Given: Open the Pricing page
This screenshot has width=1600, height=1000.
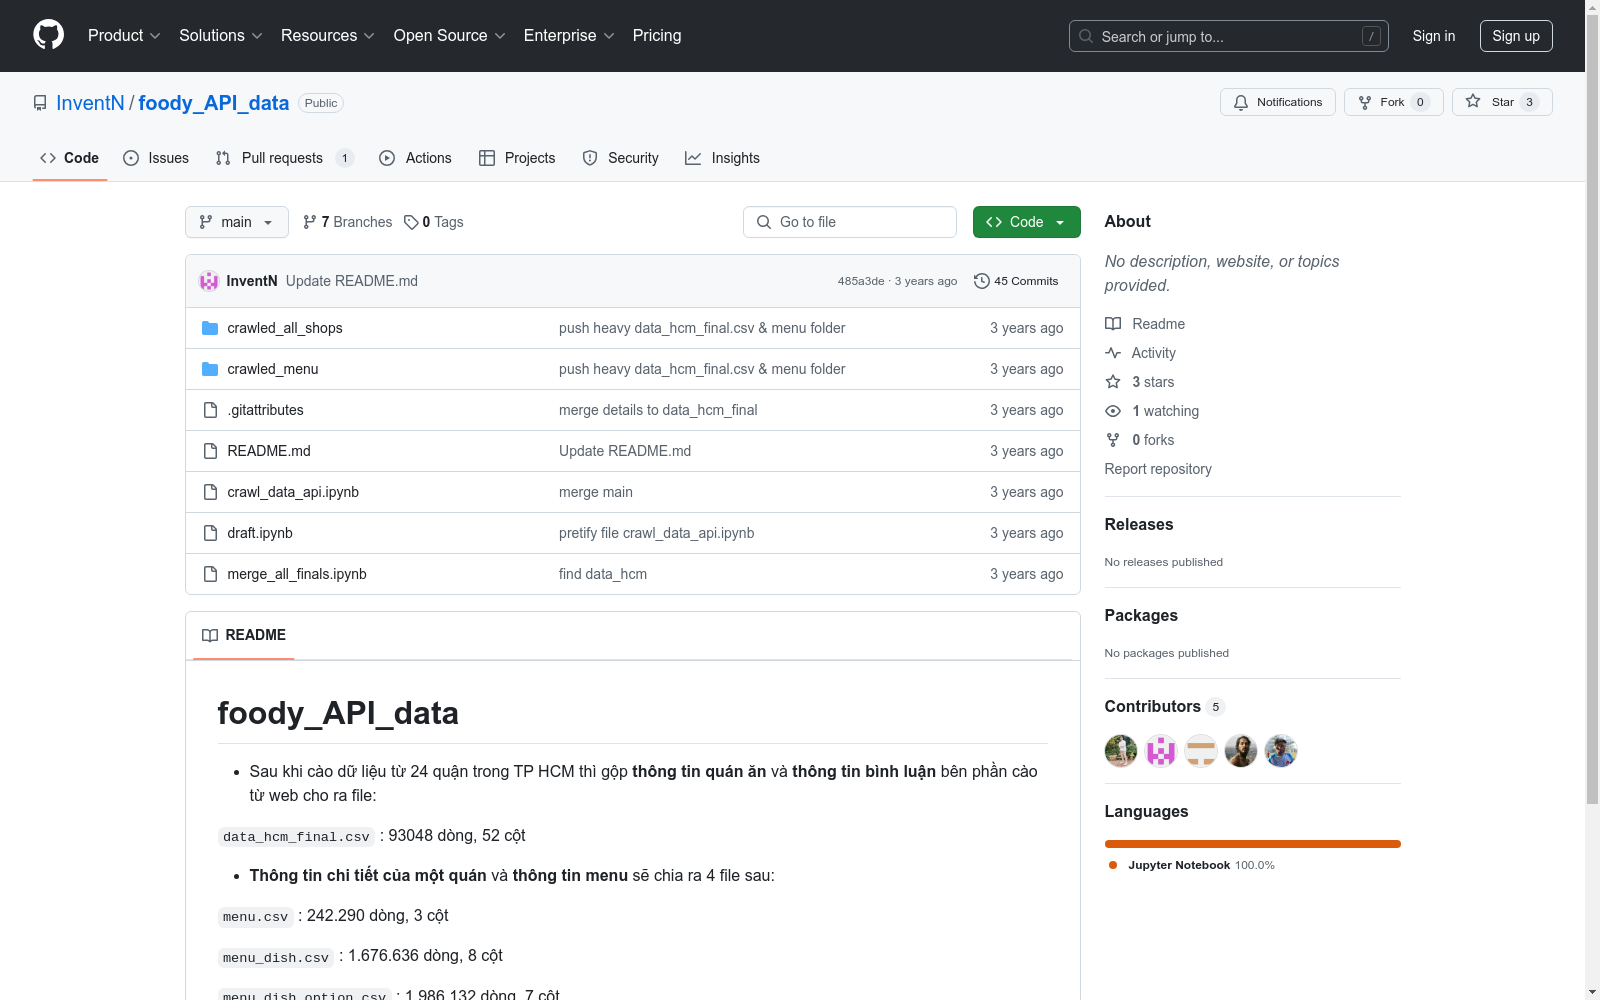Looking at the screenshot, I should tap(657, 35).
